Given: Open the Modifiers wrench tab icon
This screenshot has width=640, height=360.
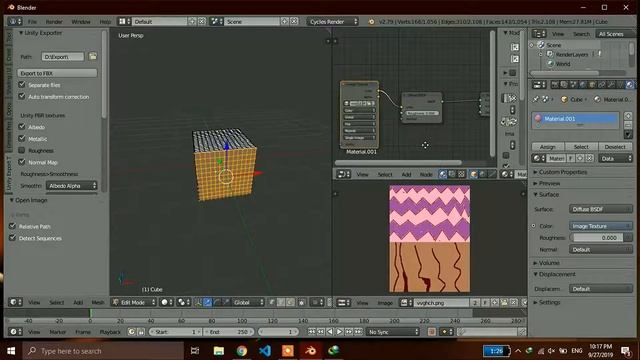Looking at the screenshot, I should point(611,85).
